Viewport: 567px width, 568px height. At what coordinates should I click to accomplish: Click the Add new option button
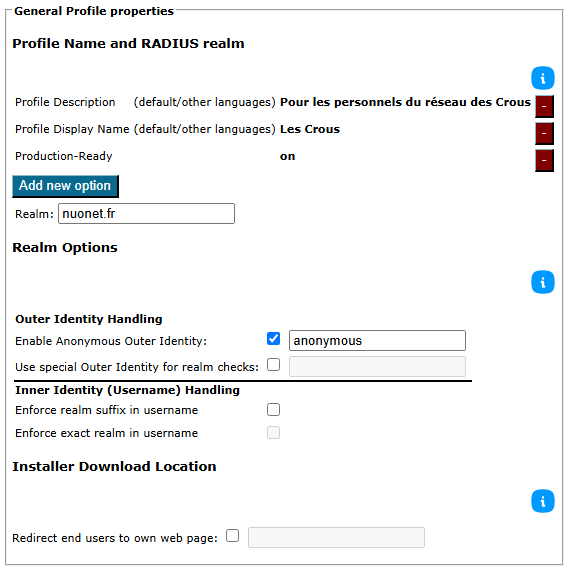pos(65,186)
